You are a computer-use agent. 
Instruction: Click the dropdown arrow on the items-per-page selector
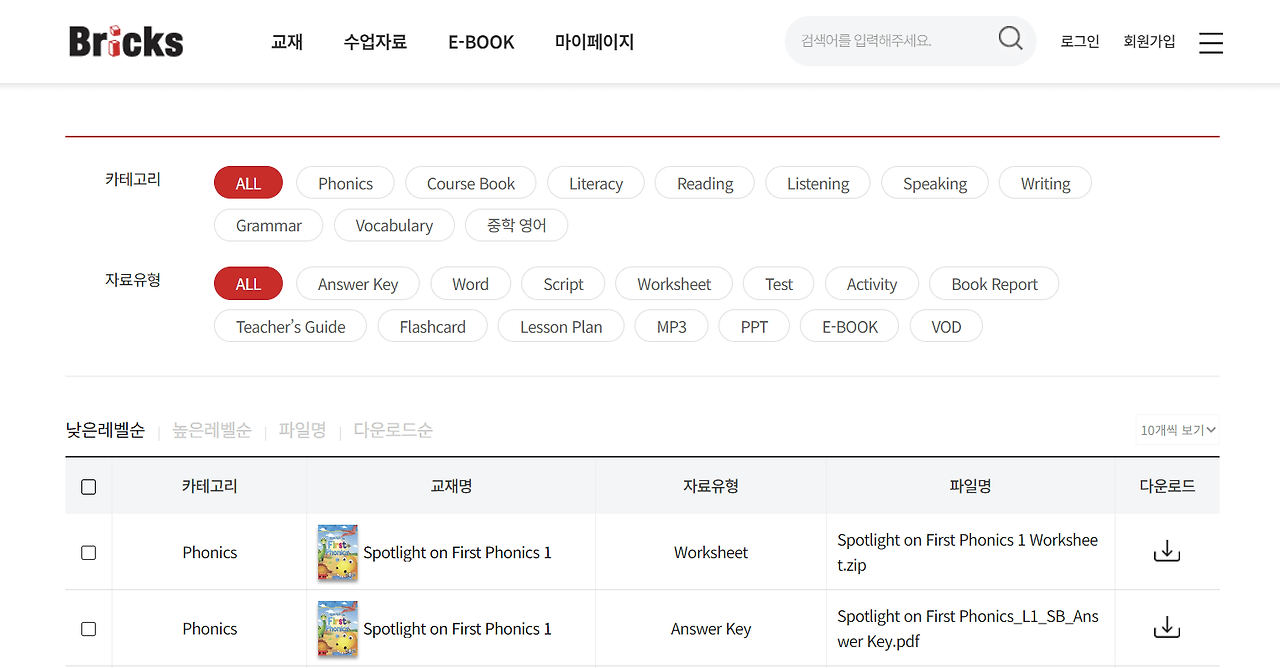pos(1209,430)
